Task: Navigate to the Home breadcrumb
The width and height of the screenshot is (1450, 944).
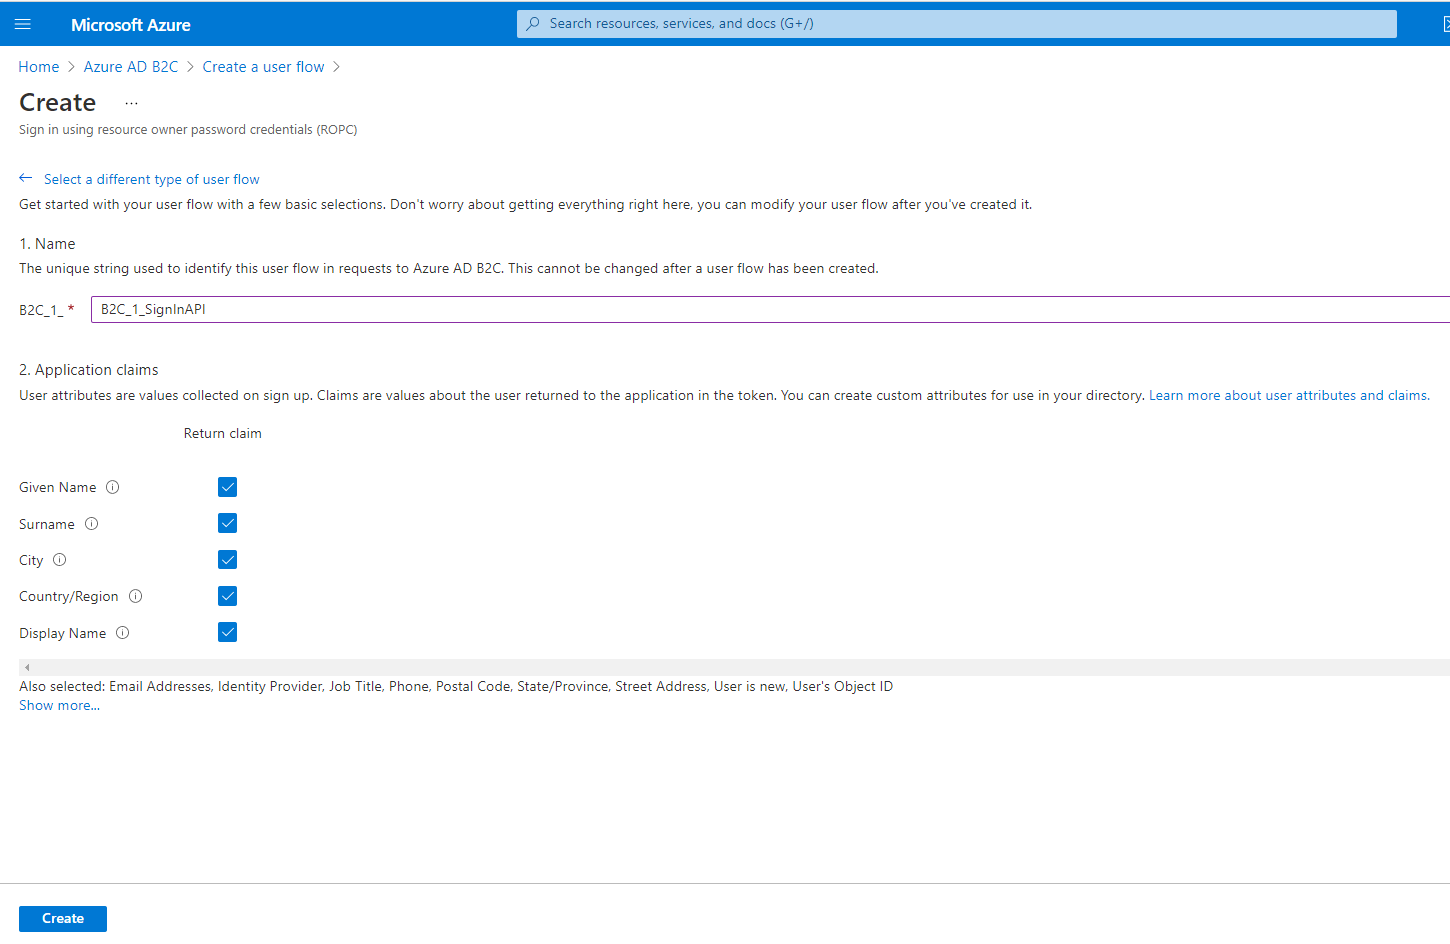Action: [x=39, y=66]
